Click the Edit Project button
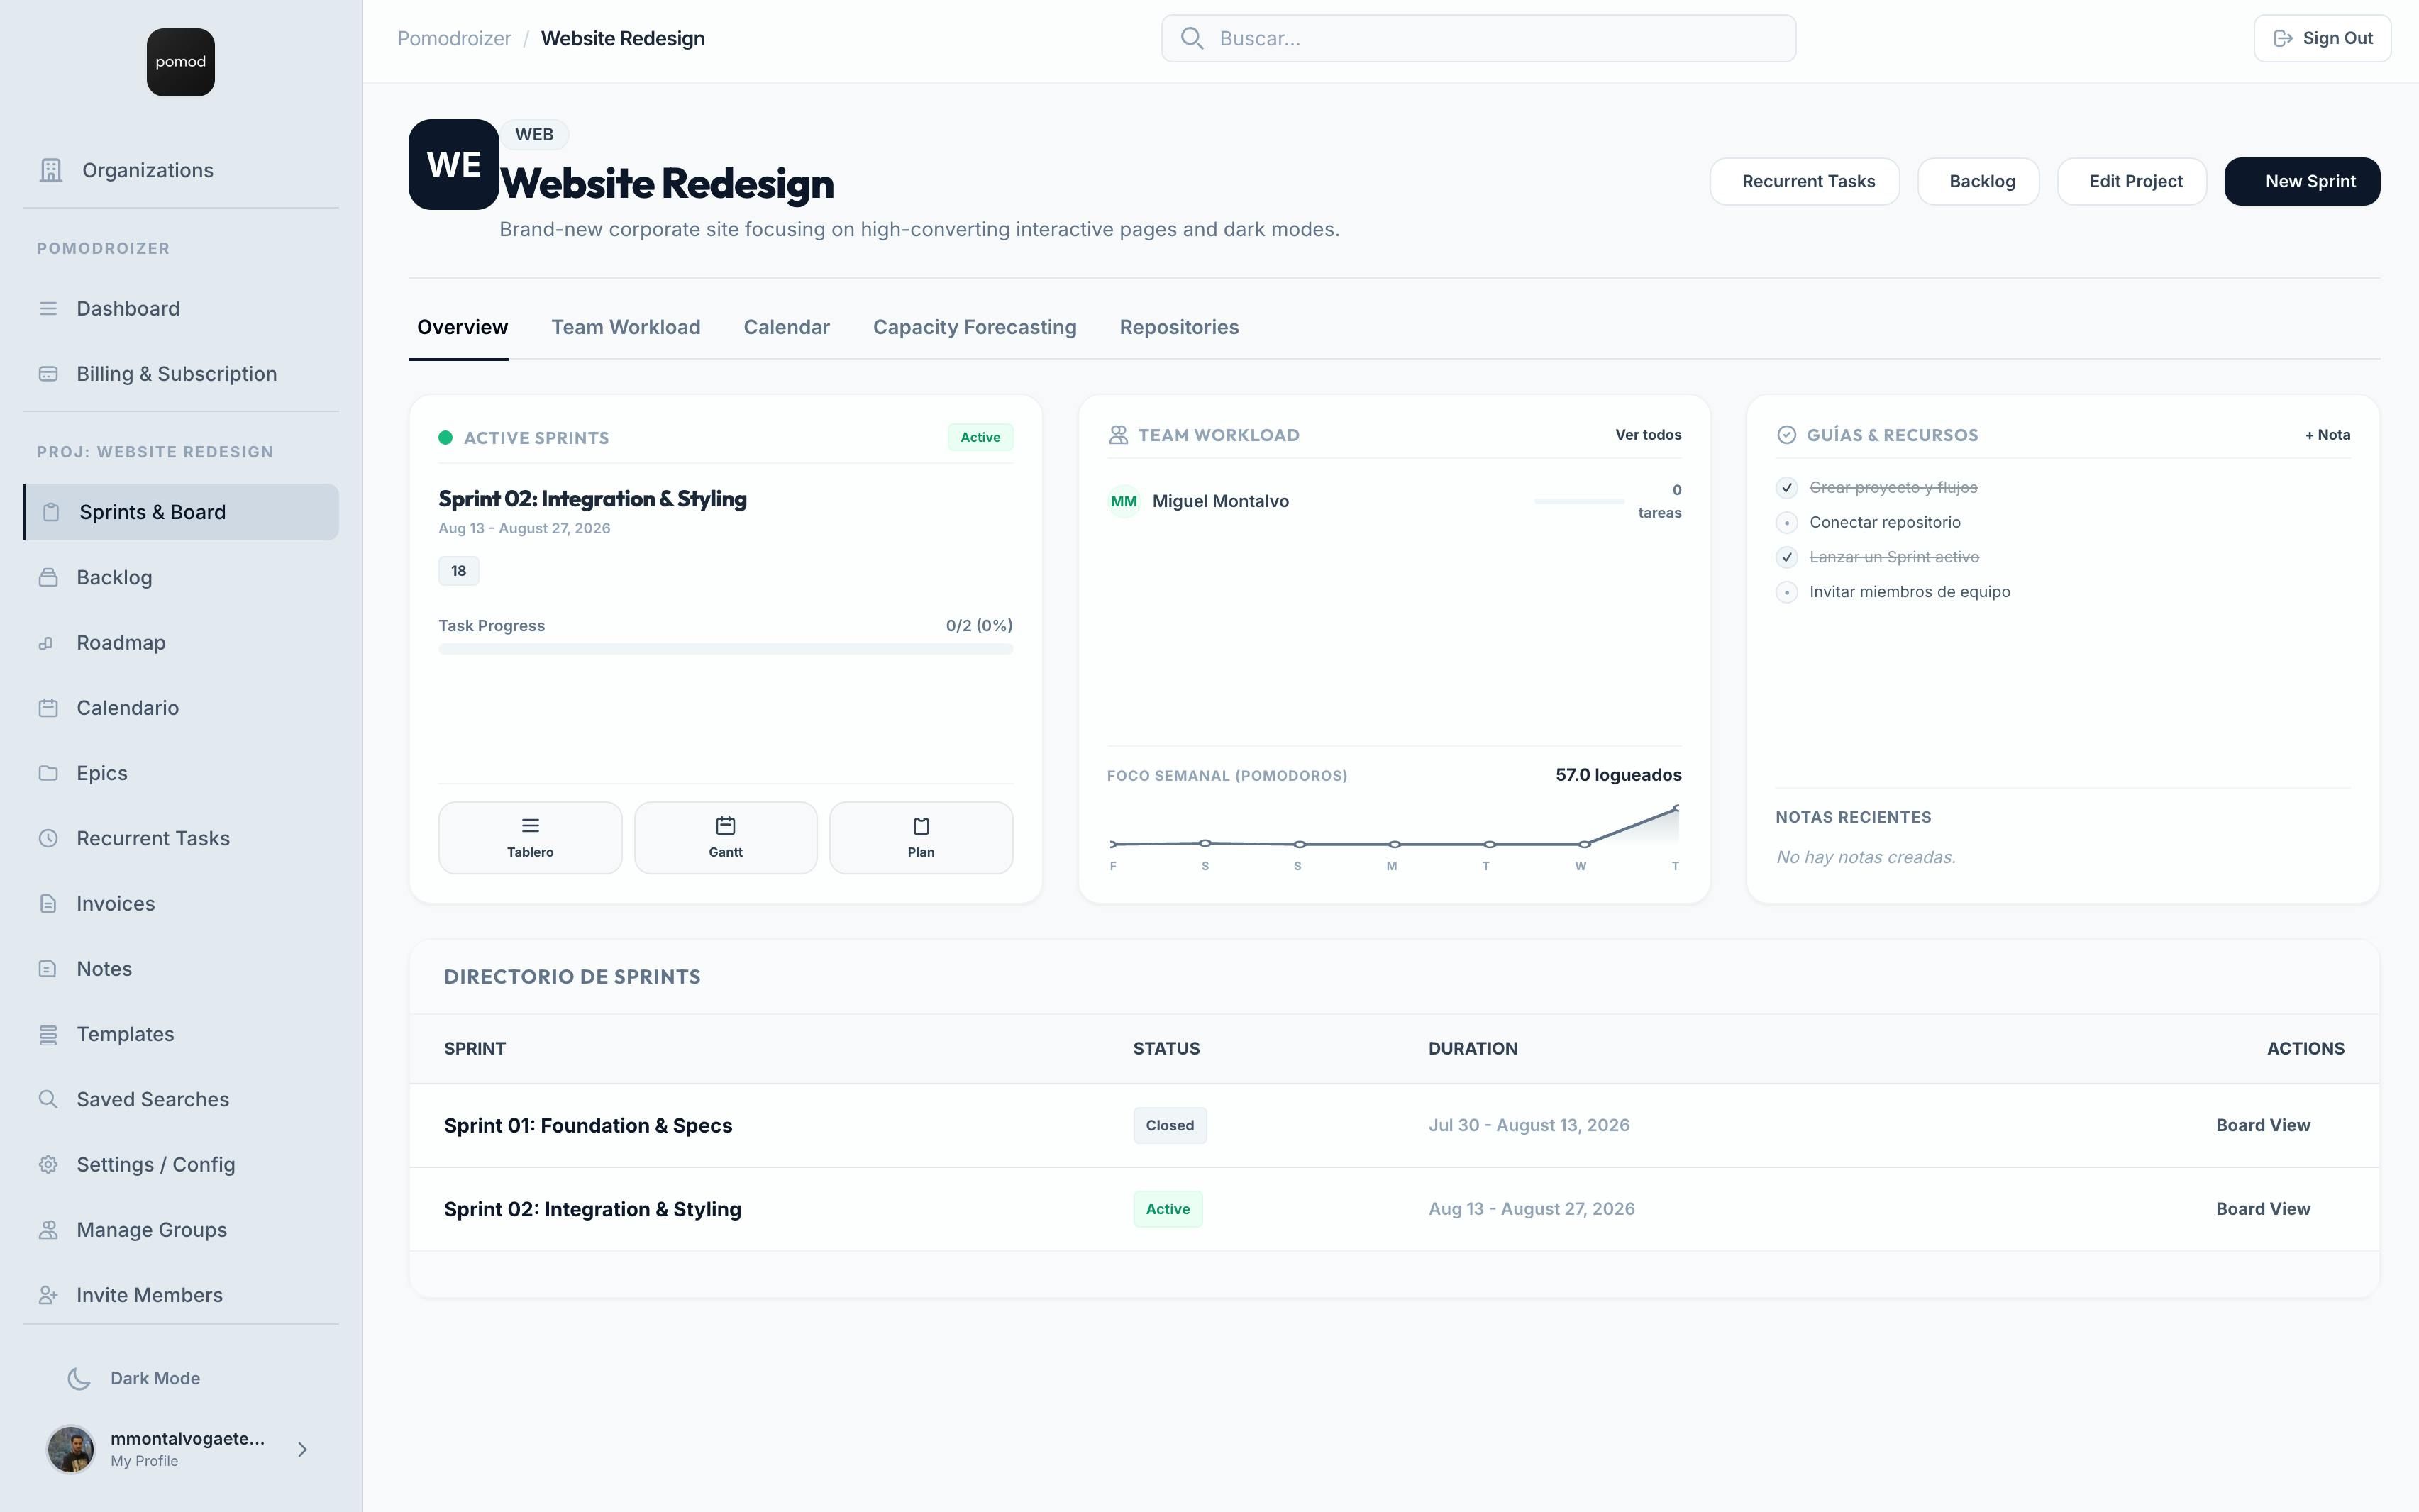Screen dimensions: 2419x1512 click(2131, 181)
